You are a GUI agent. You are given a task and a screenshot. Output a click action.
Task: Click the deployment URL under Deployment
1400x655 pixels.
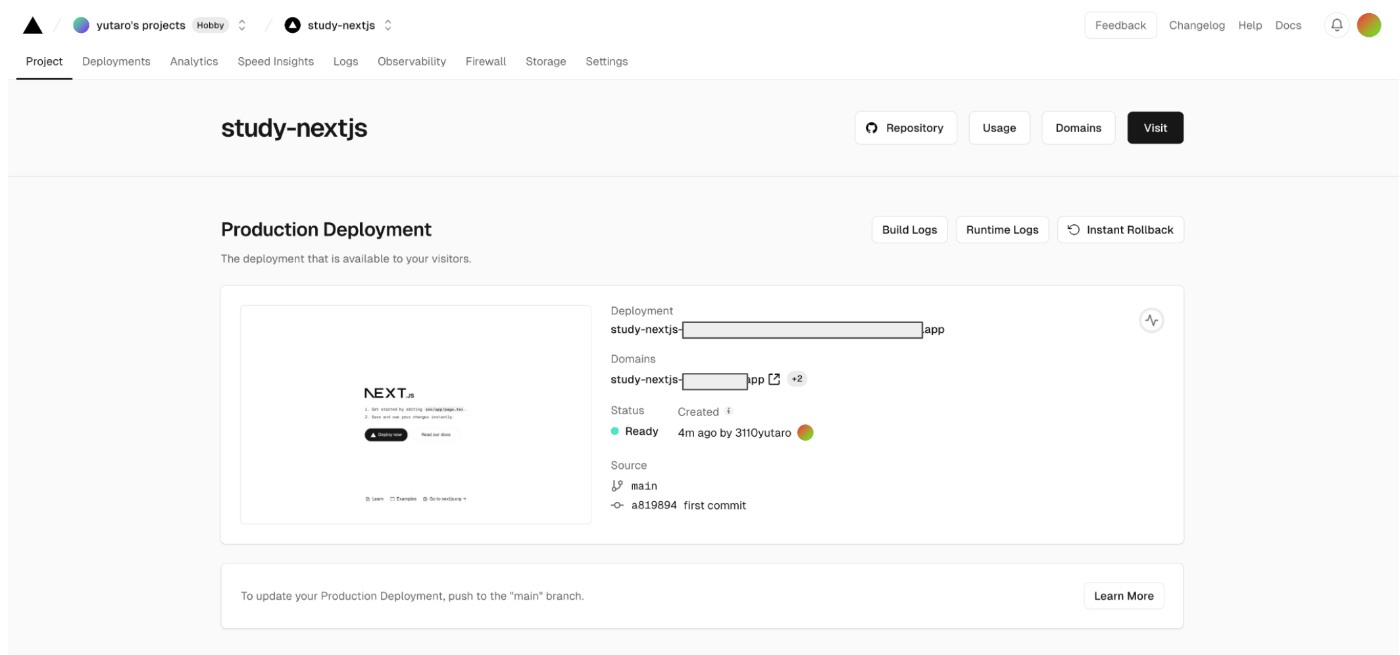(x=777, y=329)
